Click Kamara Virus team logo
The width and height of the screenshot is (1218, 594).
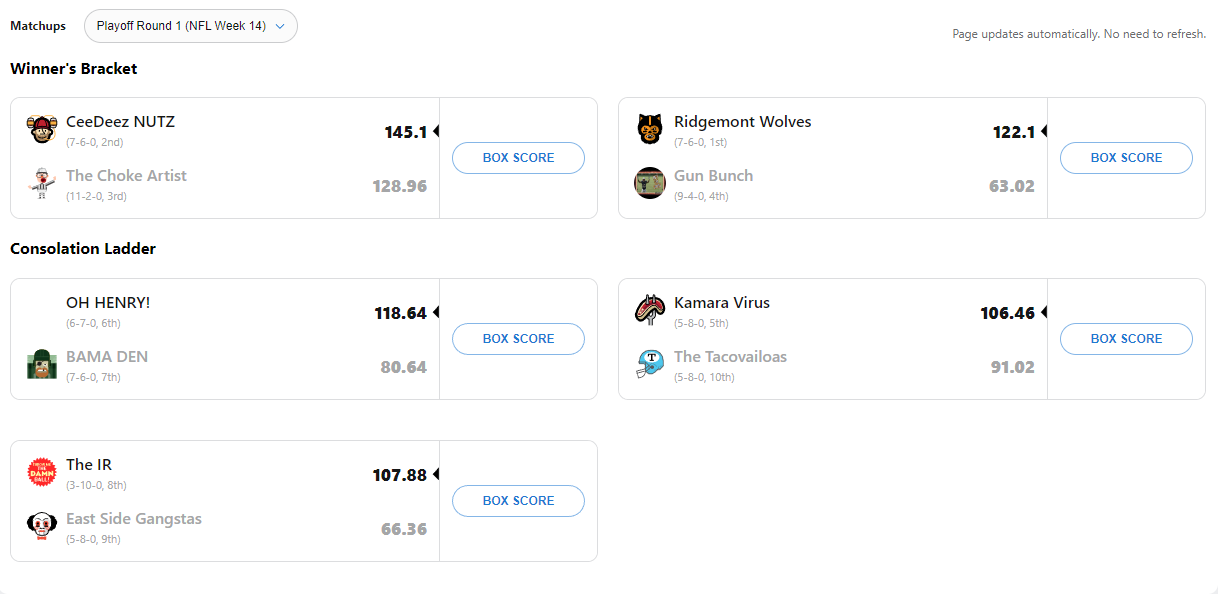pos(649,310)
